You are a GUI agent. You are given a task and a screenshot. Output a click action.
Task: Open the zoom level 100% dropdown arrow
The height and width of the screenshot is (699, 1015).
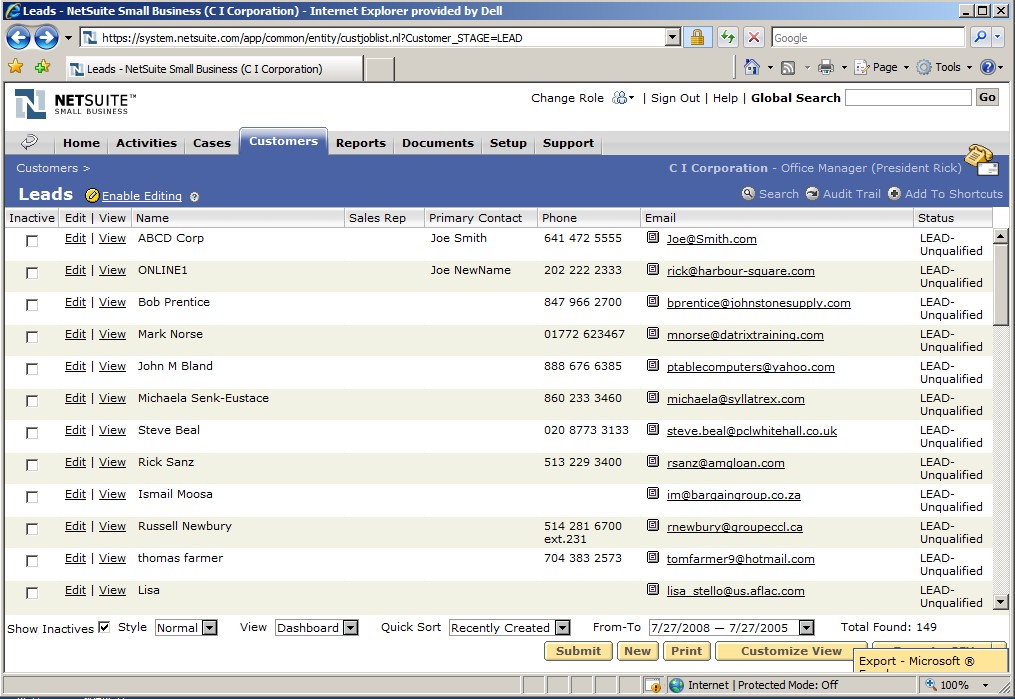(985, 685)
